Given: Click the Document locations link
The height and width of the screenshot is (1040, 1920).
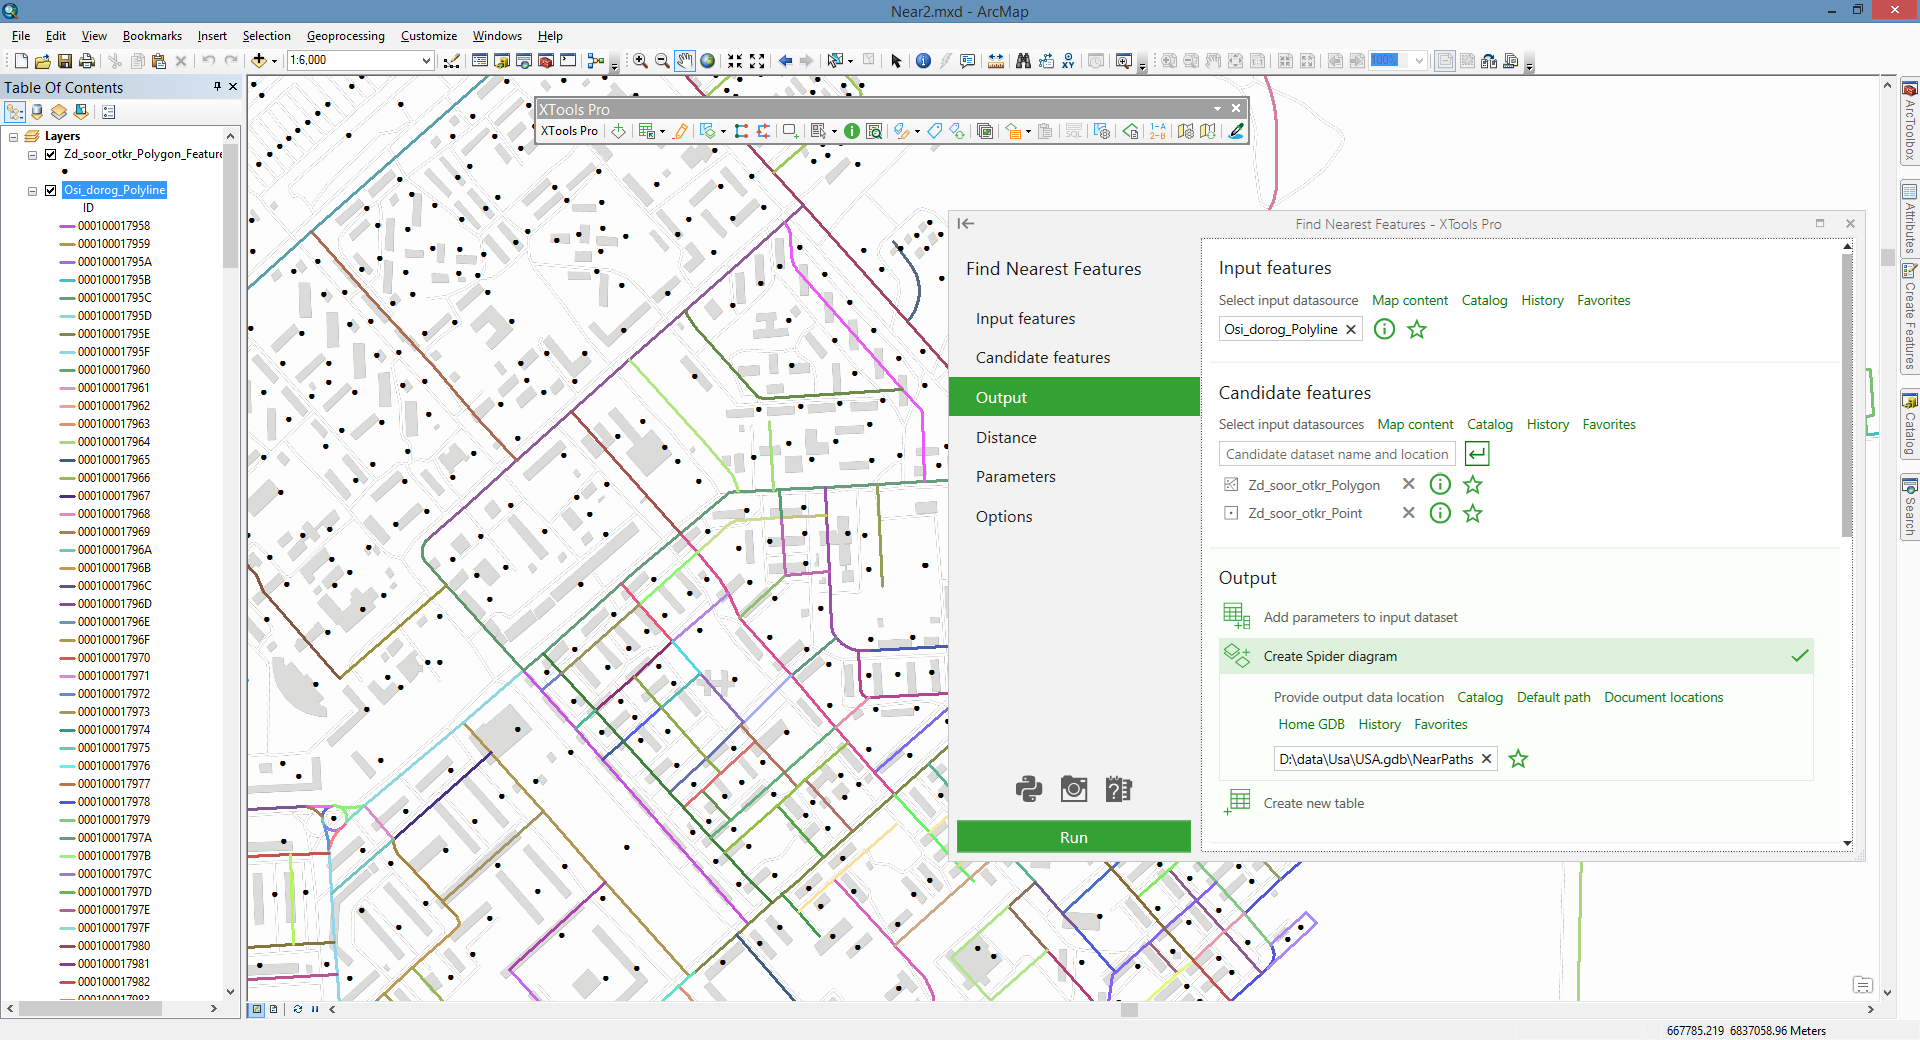Looking at the screenshot, I should click(x=1663, y=697).
